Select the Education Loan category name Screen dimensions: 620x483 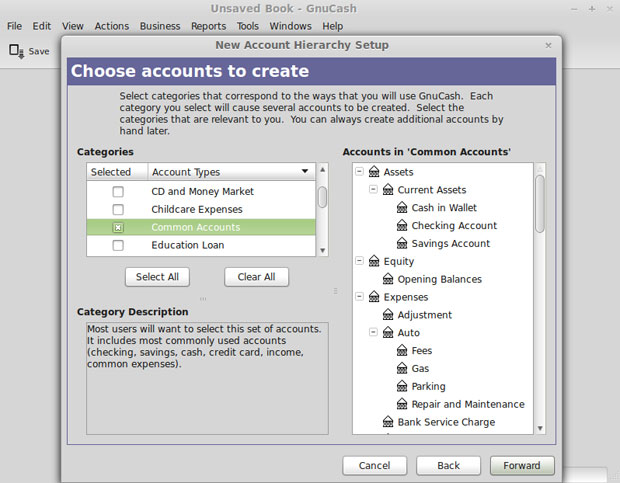[188, 245]
